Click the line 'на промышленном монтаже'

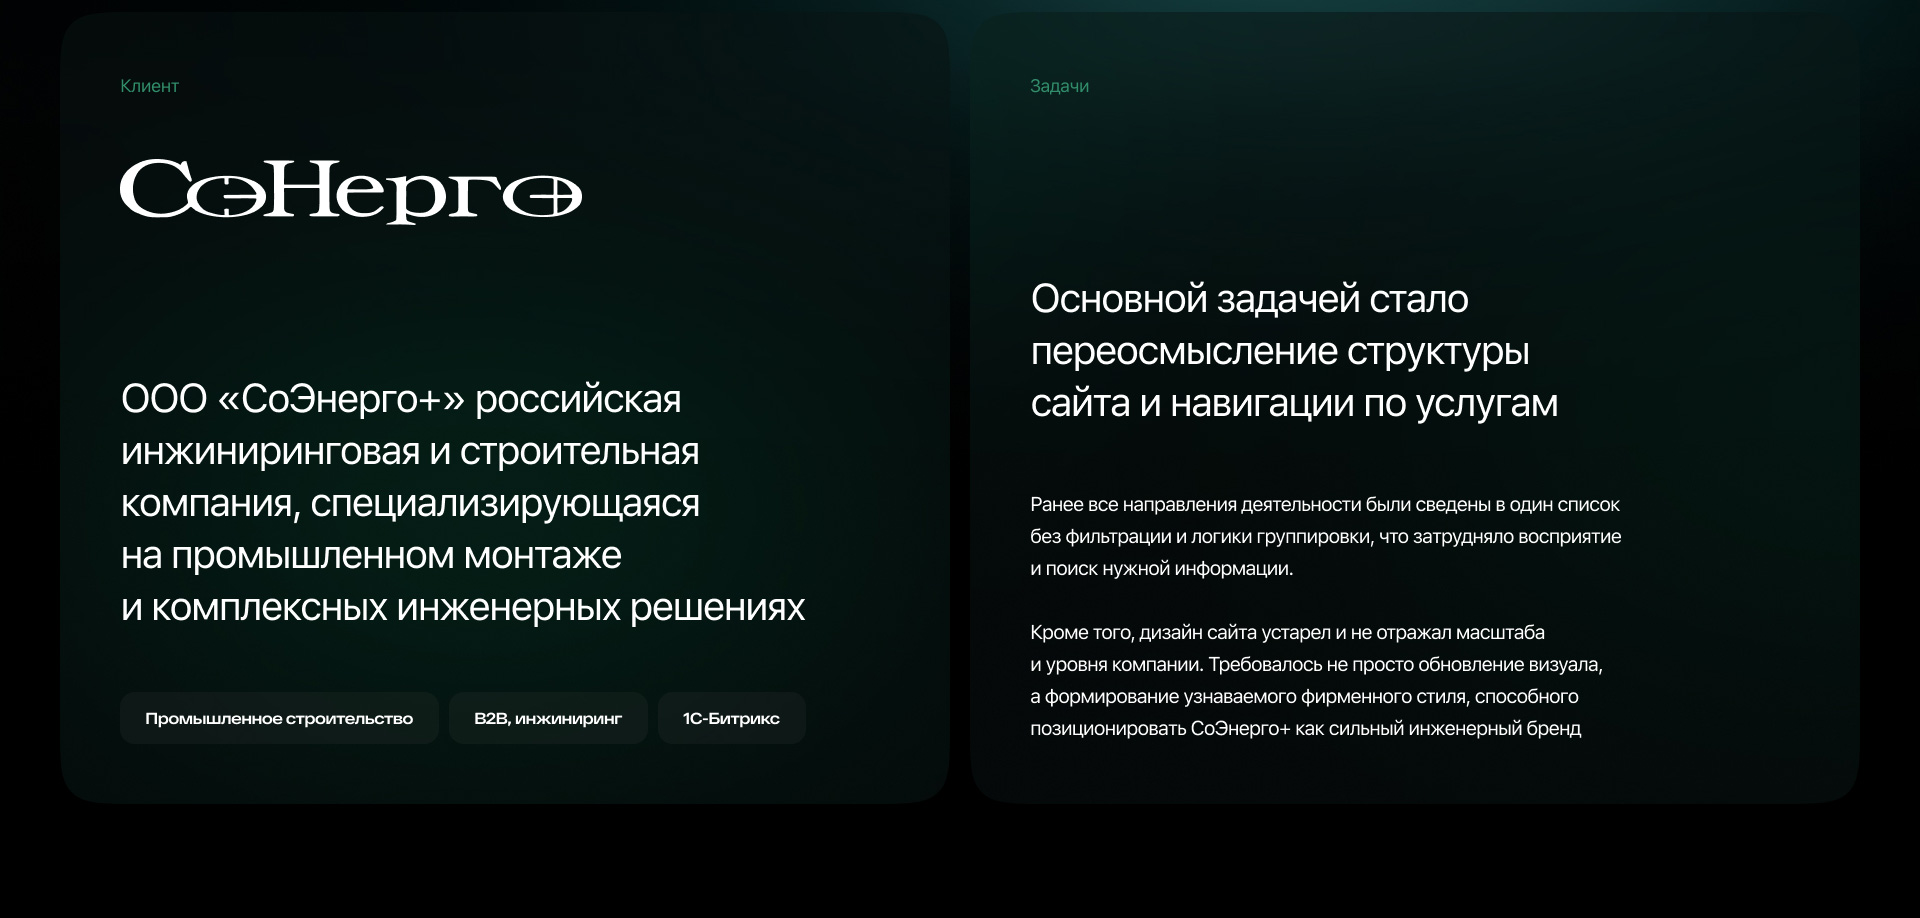point(371,555)
